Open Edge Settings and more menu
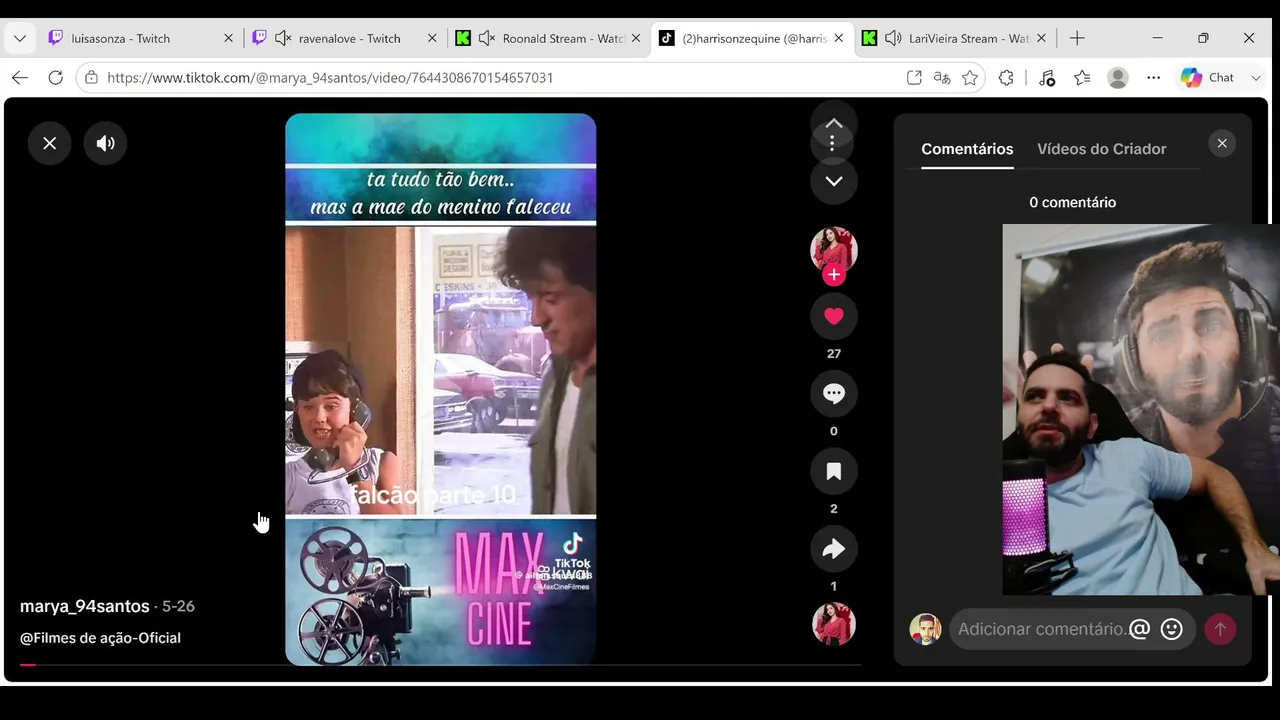This screenshot has width=1280, height=720. point(1154,77)
